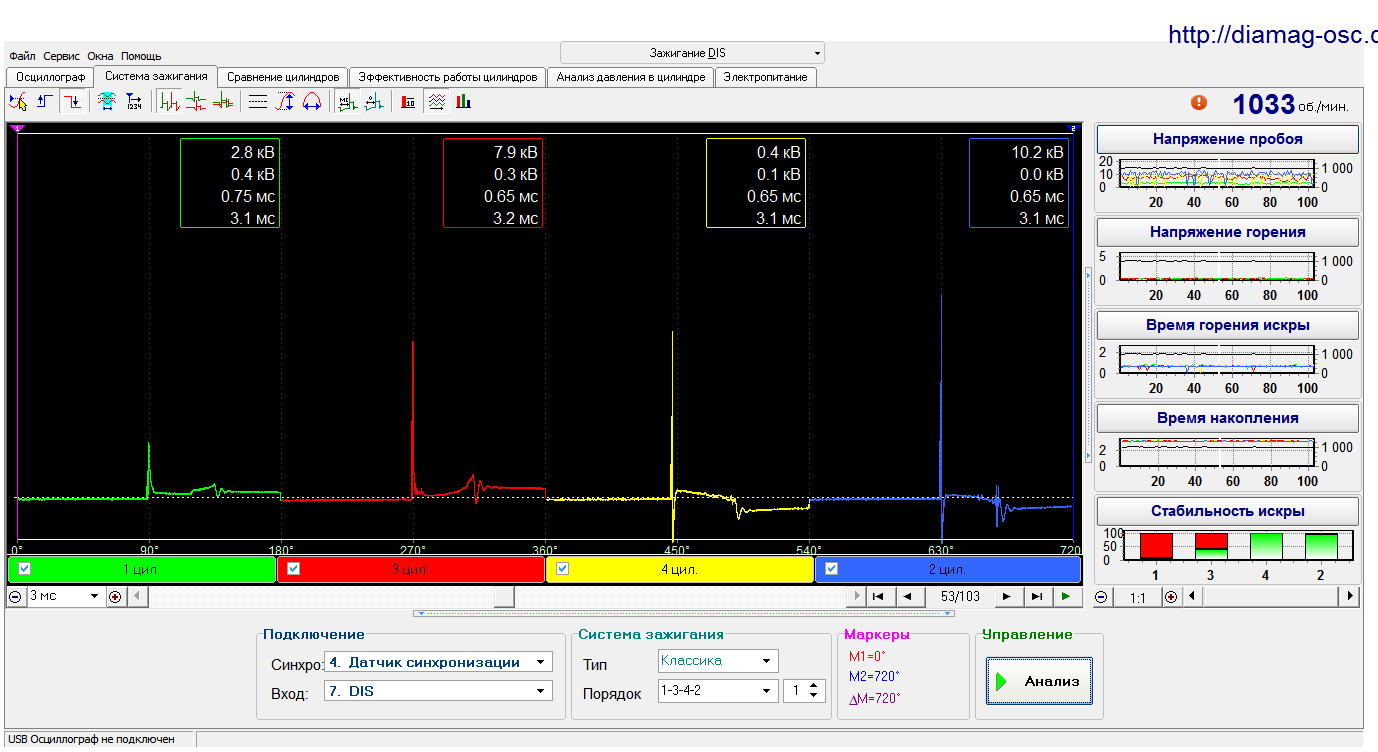Zoom in timebase with red plus icon
The height and width of the screenshot is (752, 1378).
tap(115, 596)
